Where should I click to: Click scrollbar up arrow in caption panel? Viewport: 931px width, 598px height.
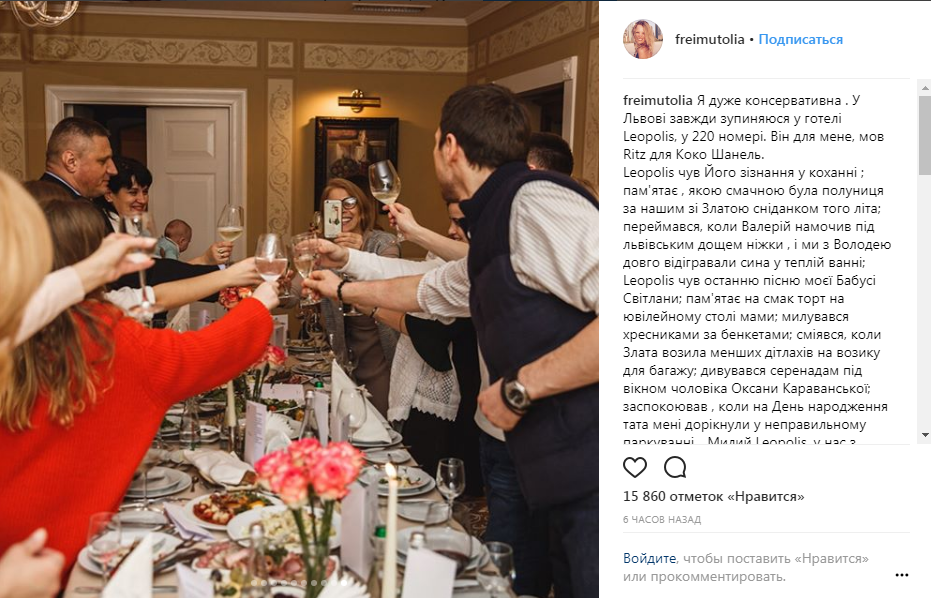pos(924,88)
